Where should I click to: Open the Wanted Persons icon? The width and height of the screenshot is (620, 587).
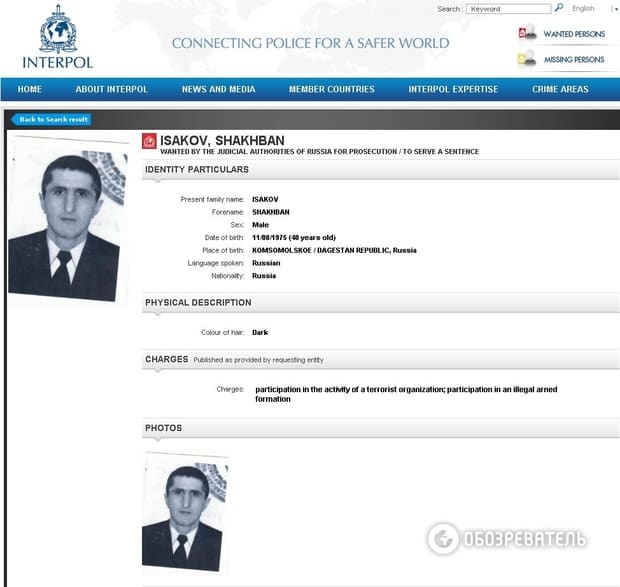528,33
